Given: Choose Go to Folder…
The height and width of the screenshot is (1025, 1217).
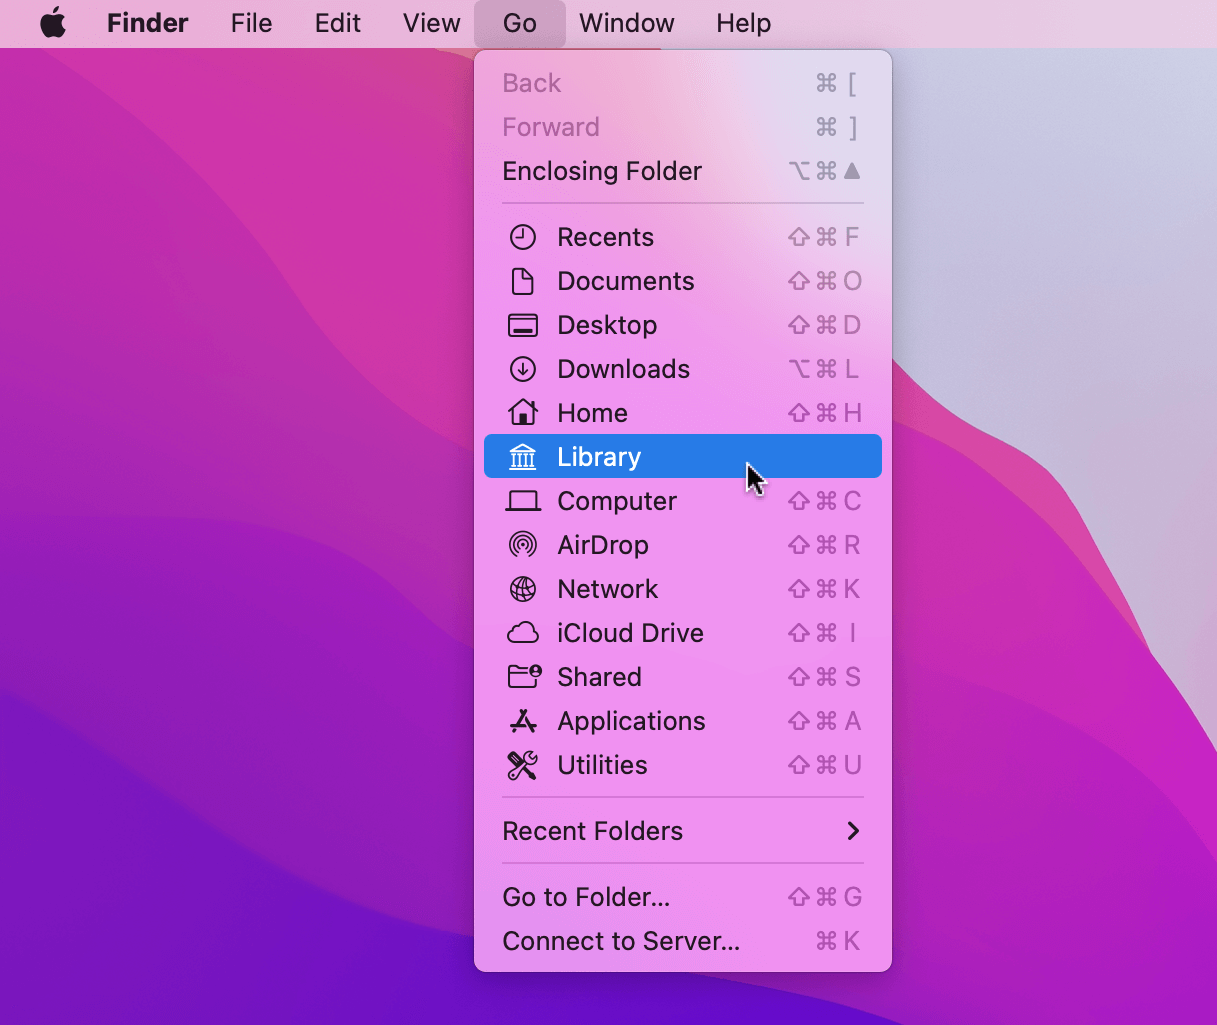Looking at the screenshot, I should (x=683, y=897).
